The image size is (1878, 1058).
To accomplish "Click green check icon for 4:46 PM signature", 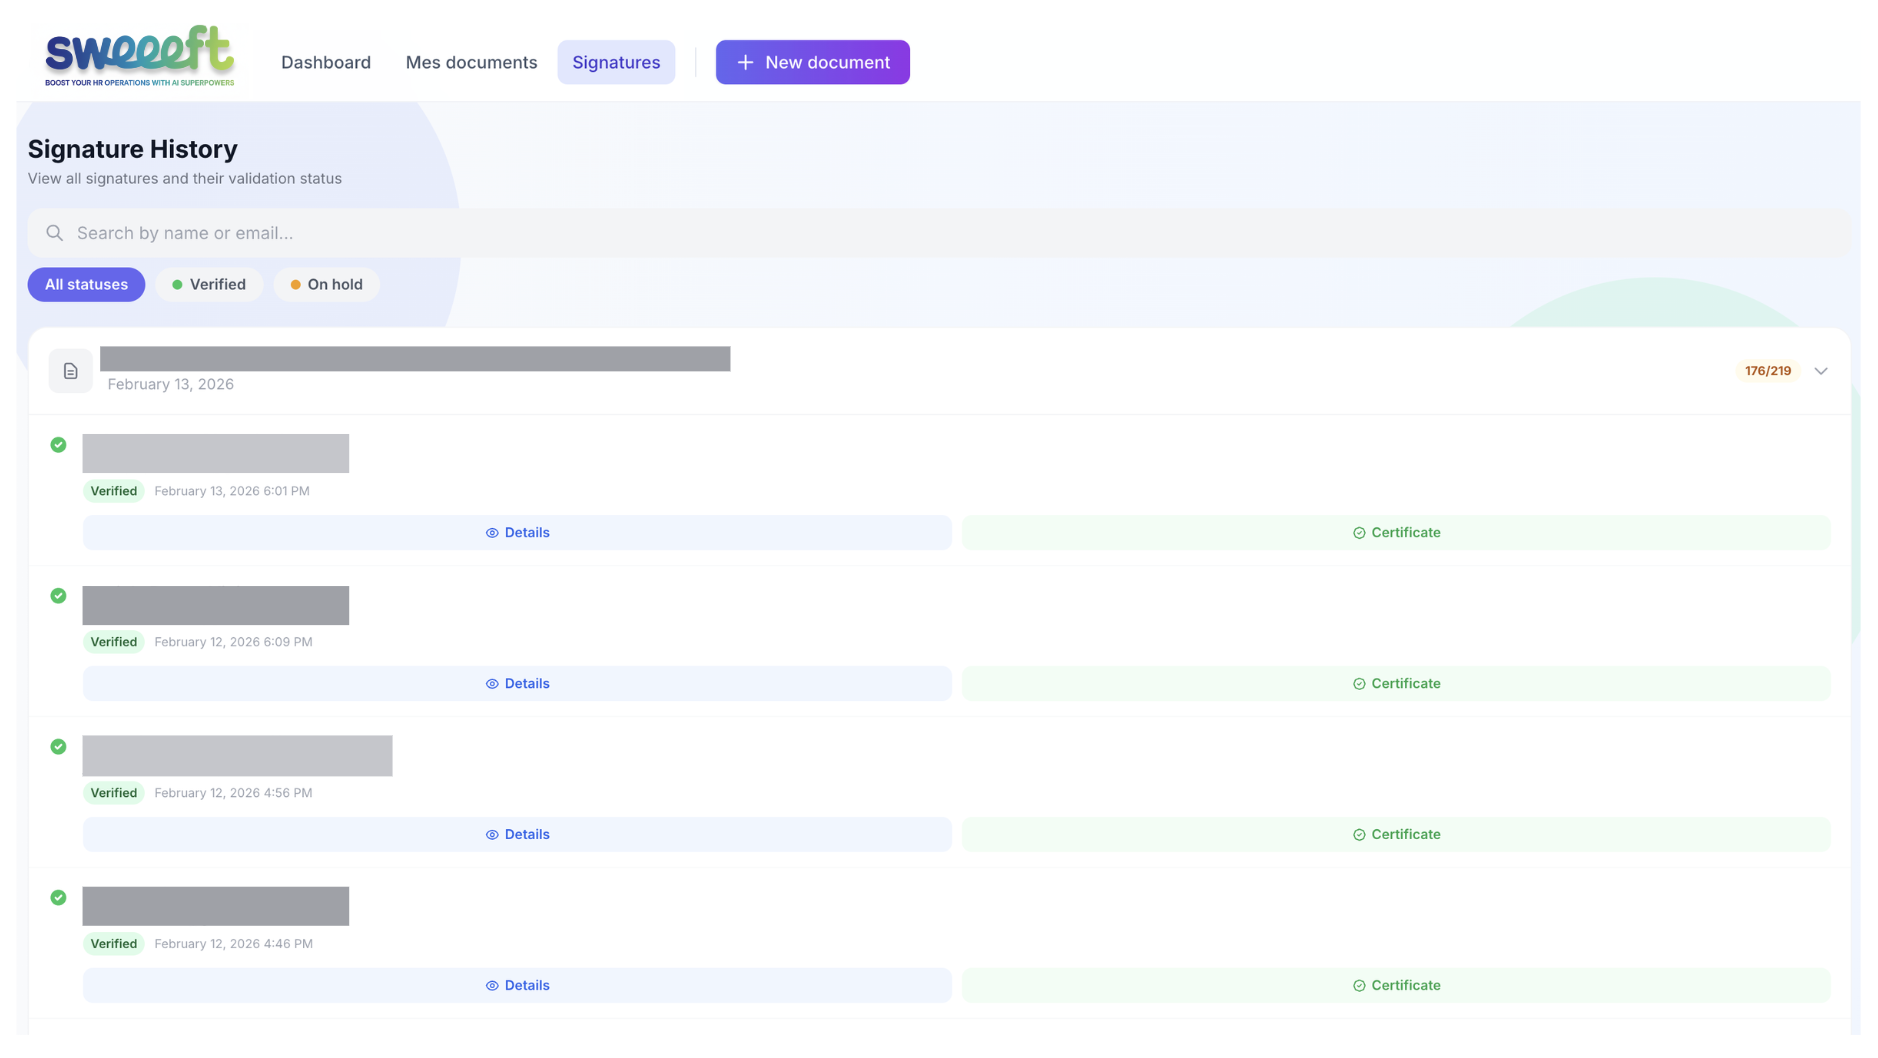I will [x=59, y=898].
